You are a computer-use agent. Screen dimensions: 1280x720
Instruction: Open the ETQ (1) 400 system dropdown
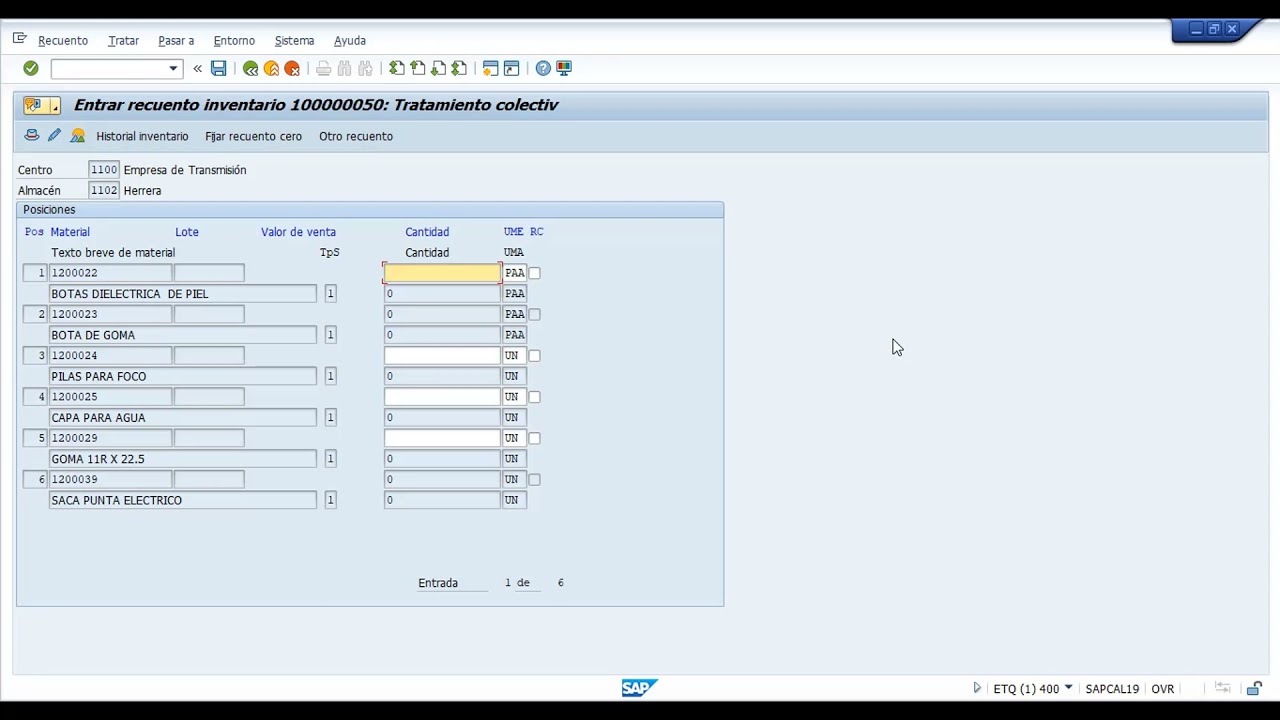[x=1068, y=688]
